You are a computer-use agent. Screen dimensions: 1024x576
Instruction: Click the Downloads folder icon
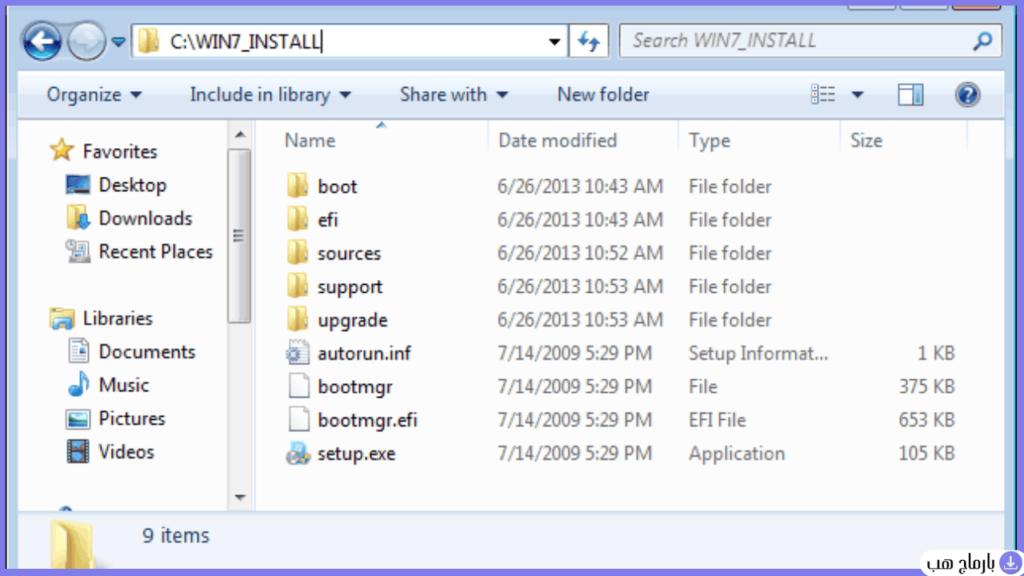click(x=78, y=218)
